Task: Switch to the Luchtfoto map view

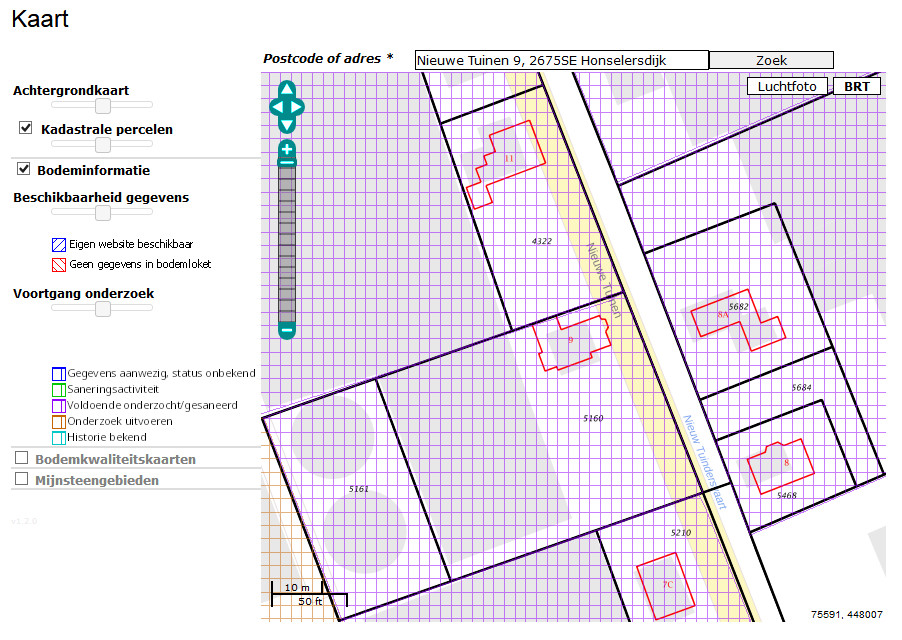Action: [x=787, y=86]
